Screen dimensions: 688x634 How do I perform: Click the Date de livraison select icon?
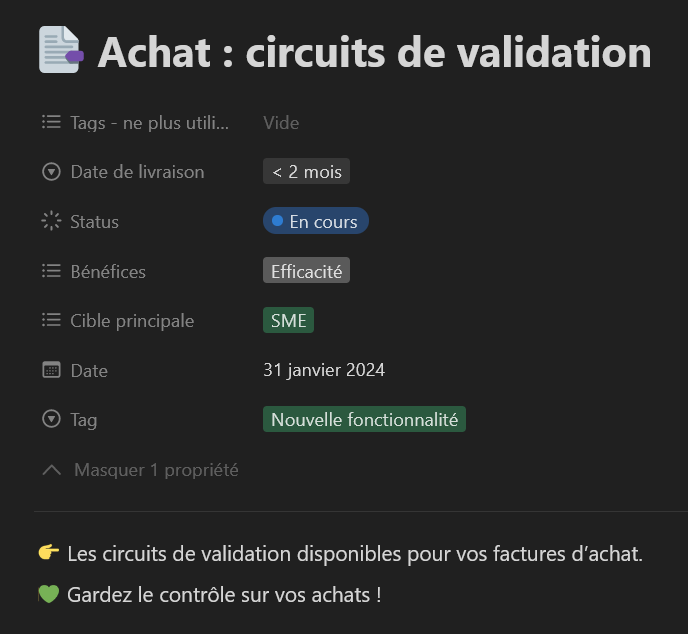tap(52, 172)
